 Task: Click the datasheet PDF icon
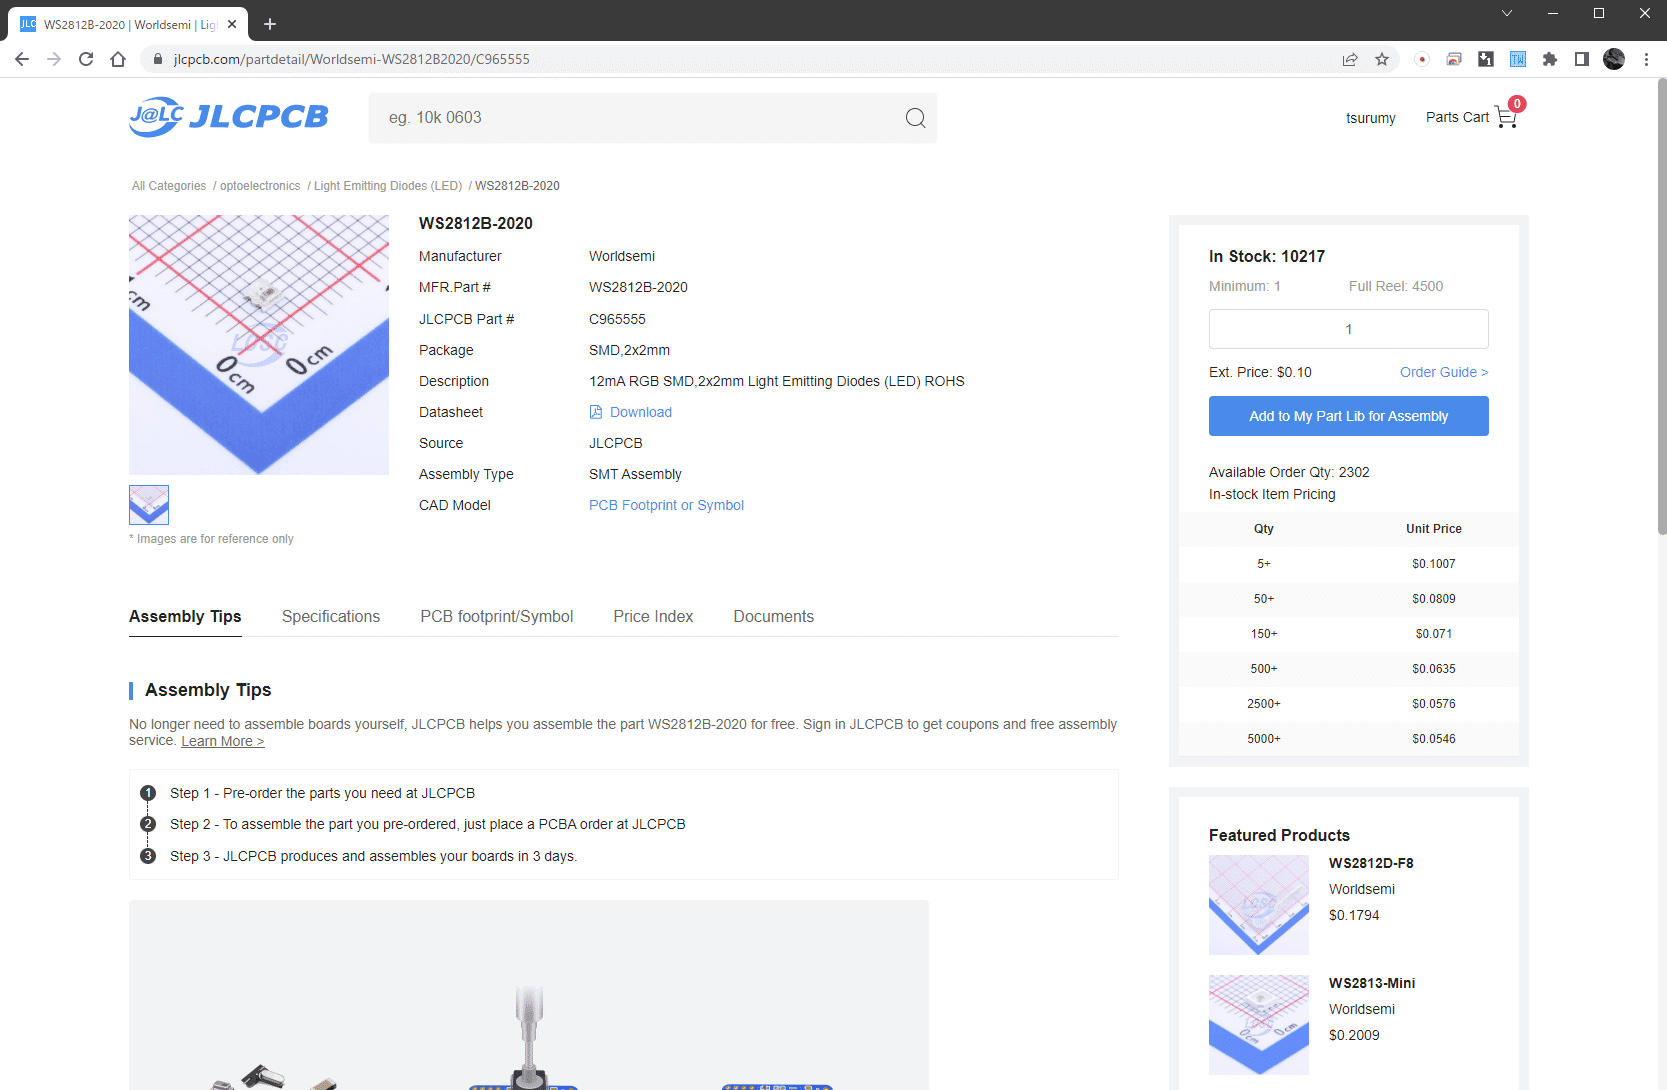(x=596, y=412)
